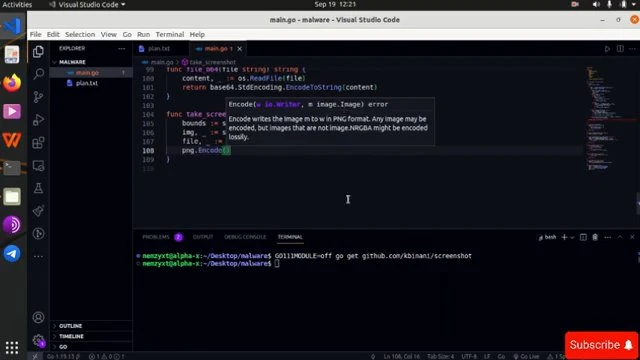The image size is (640, 360).
Task: Open Explorer panel More Actions ellipsis
Action: point(122,49)
